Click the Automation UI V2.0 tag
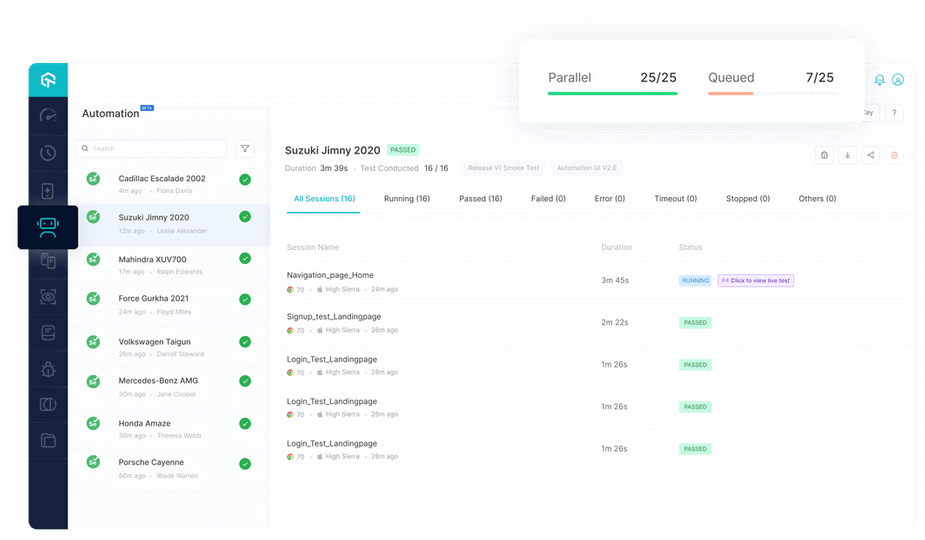This screenshot has height=540, width=925. (x=586, y=168)
